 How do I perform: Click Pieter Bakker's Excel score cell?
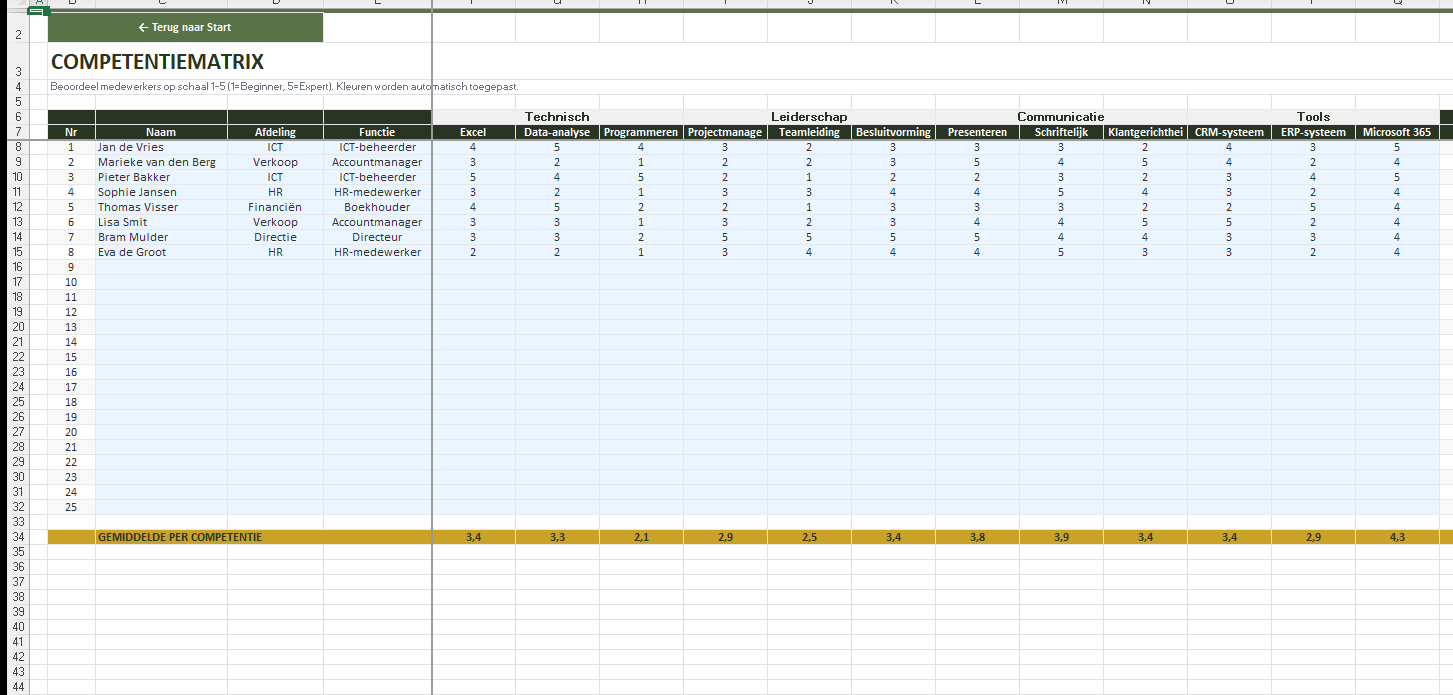click(473, 177)
